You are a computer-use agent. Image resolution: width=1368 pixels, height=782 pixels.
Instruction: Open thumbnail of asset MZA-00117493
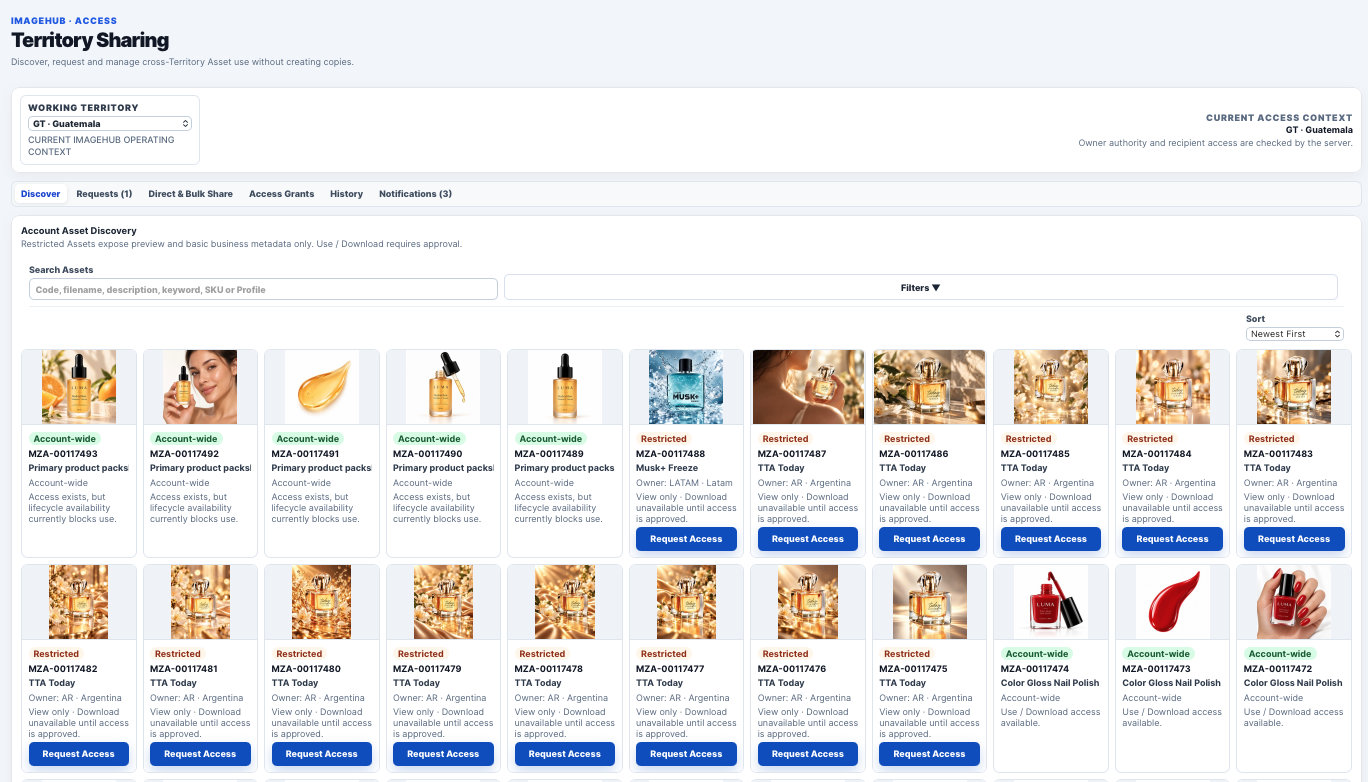coord(79,387)
